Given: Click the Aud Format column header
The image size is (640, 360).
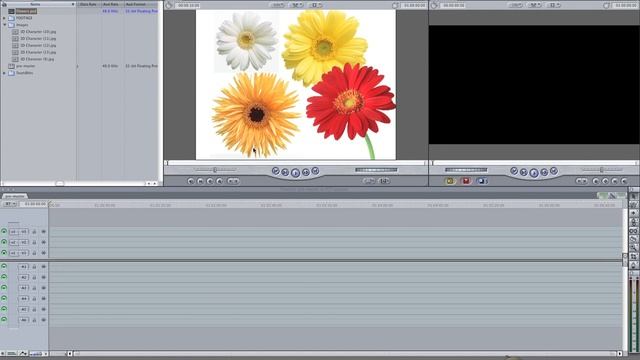Looking at the screenshot, I should click(x=140, y=4).
